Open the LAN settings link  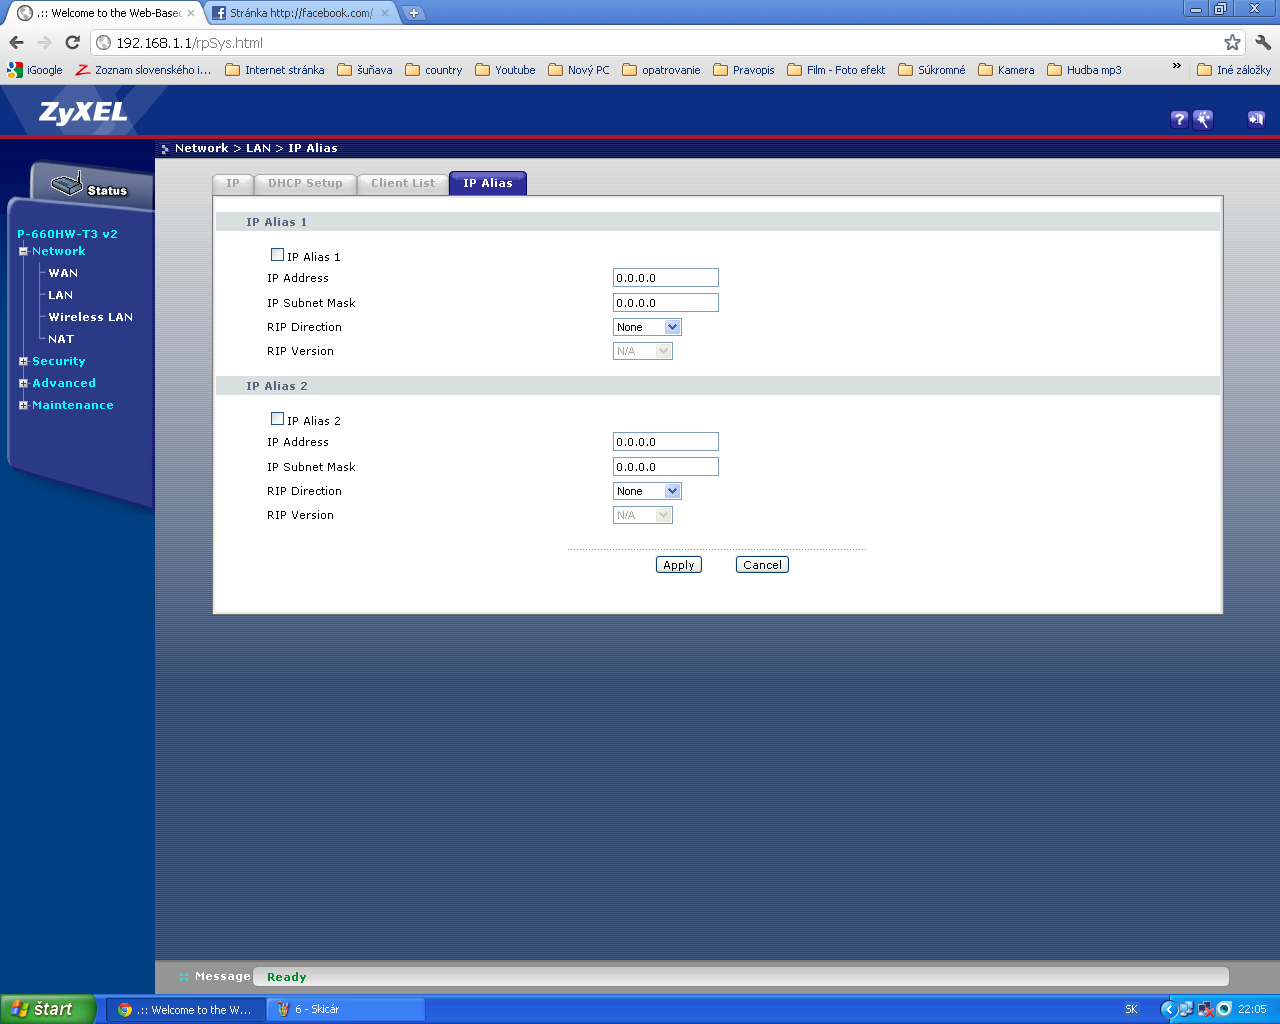pyautogui.click(x=61, y=295)
